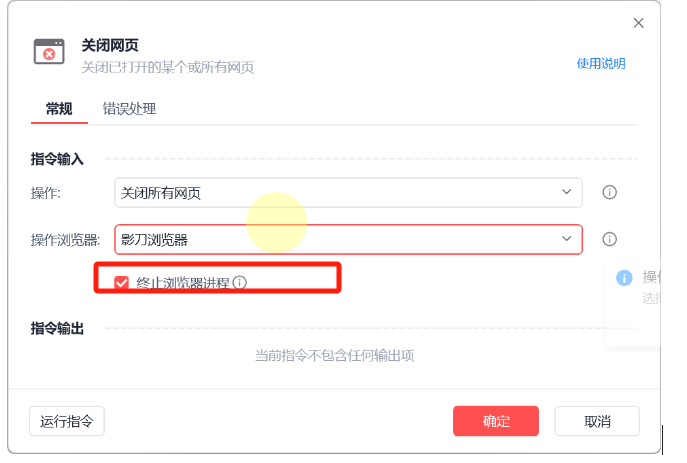
Task: Click the 当前指令不包含任何输出项 placeholder text
Action: point(334,355)
